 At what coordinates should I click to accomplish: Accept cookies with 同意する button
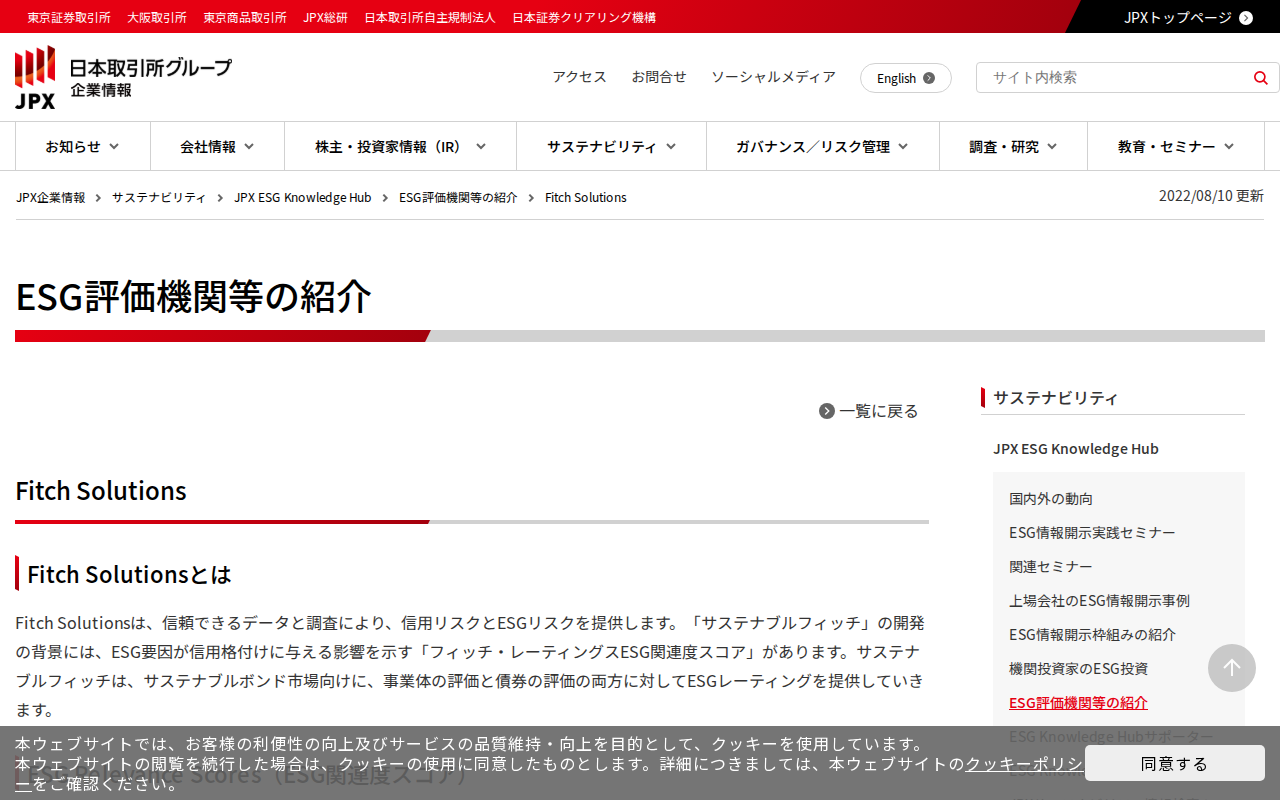coord(1175,763)
